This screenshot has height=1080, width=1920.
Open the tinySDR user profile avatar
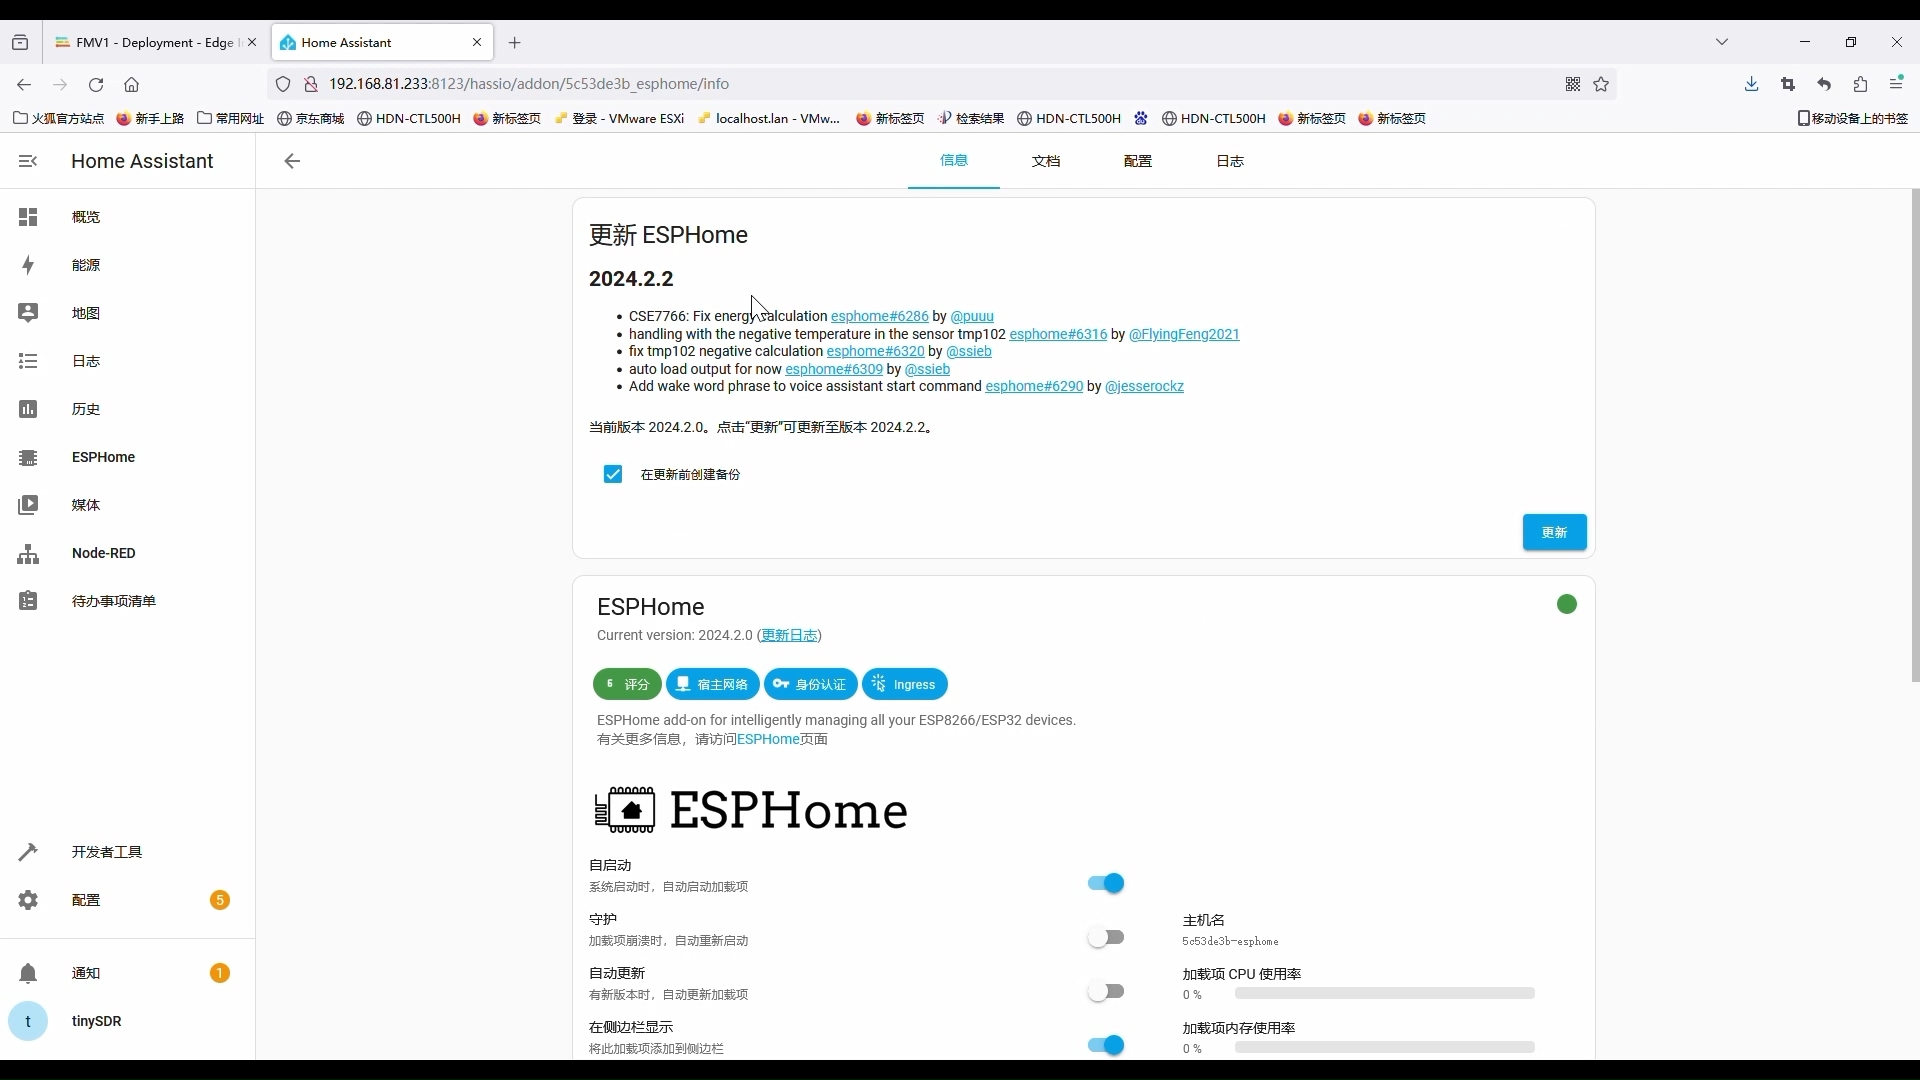[28, 1021]
